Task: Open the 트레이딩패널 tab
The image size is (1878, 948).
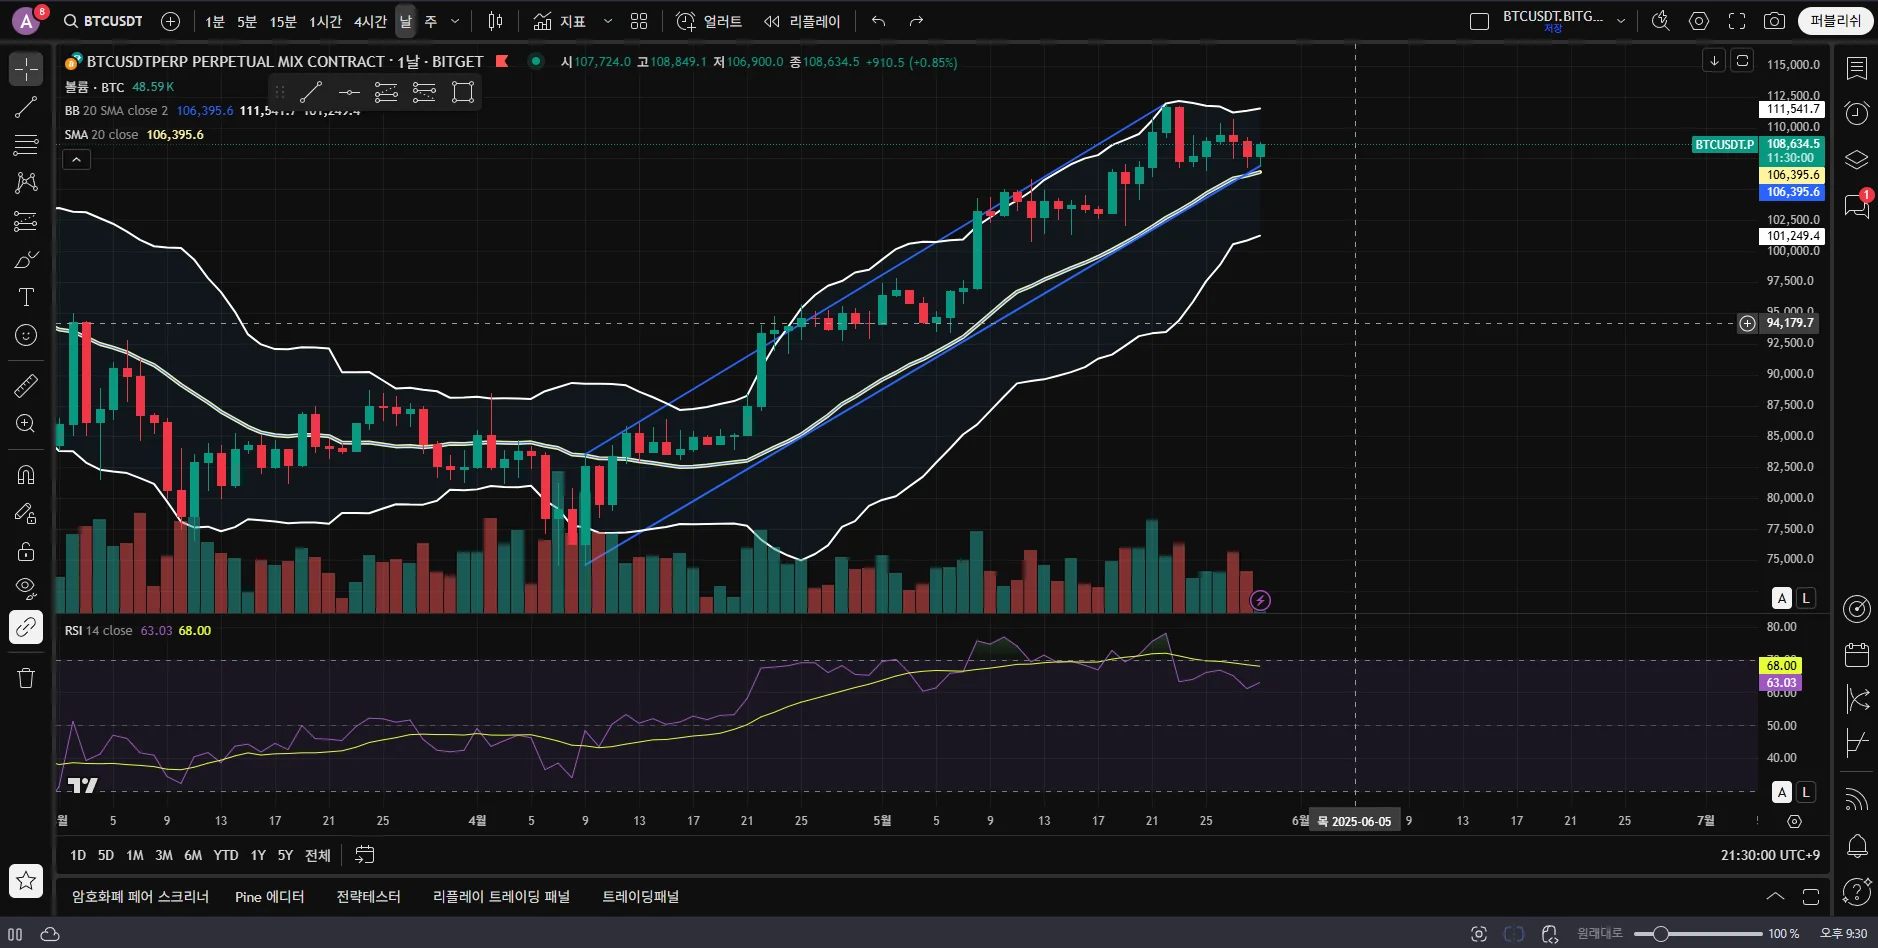Action: [640, 897]
